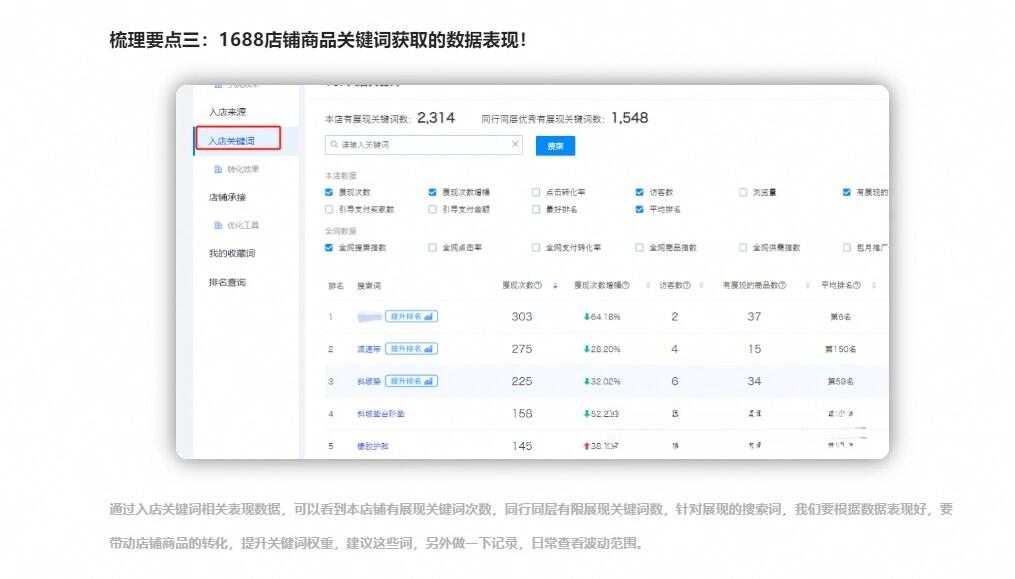1015x579 pixels.
Task: Enable the 全网商品指数 checkbox
Action: click(640, 247)
